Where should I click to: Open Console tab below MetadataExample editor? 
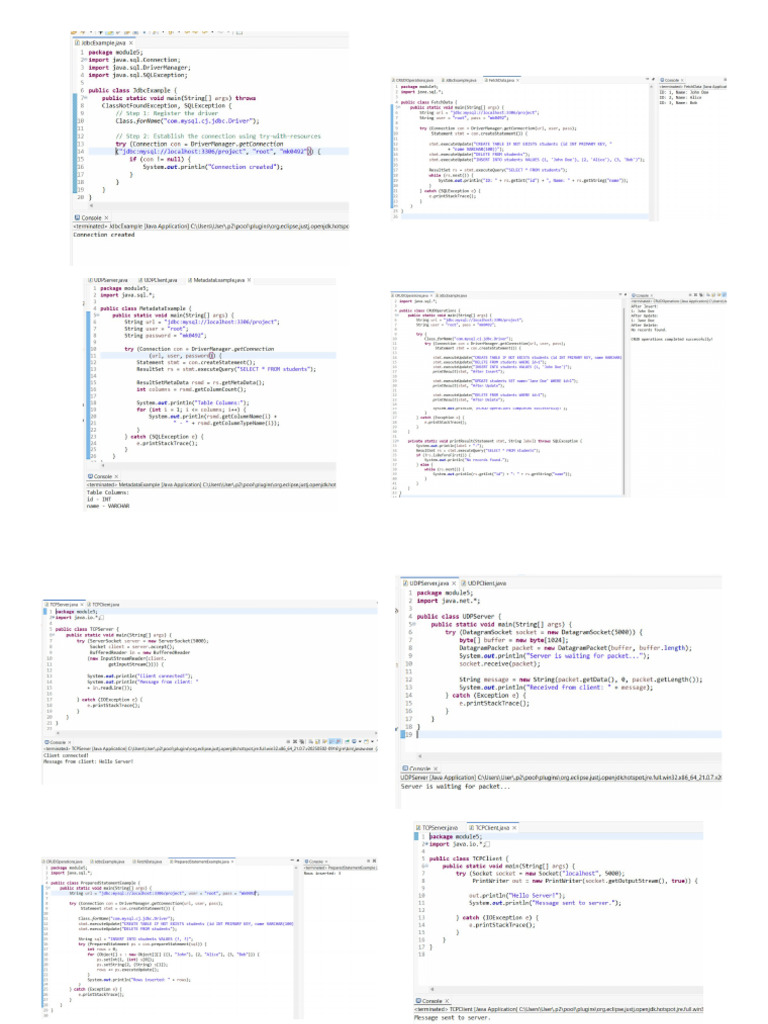[103, 477]
